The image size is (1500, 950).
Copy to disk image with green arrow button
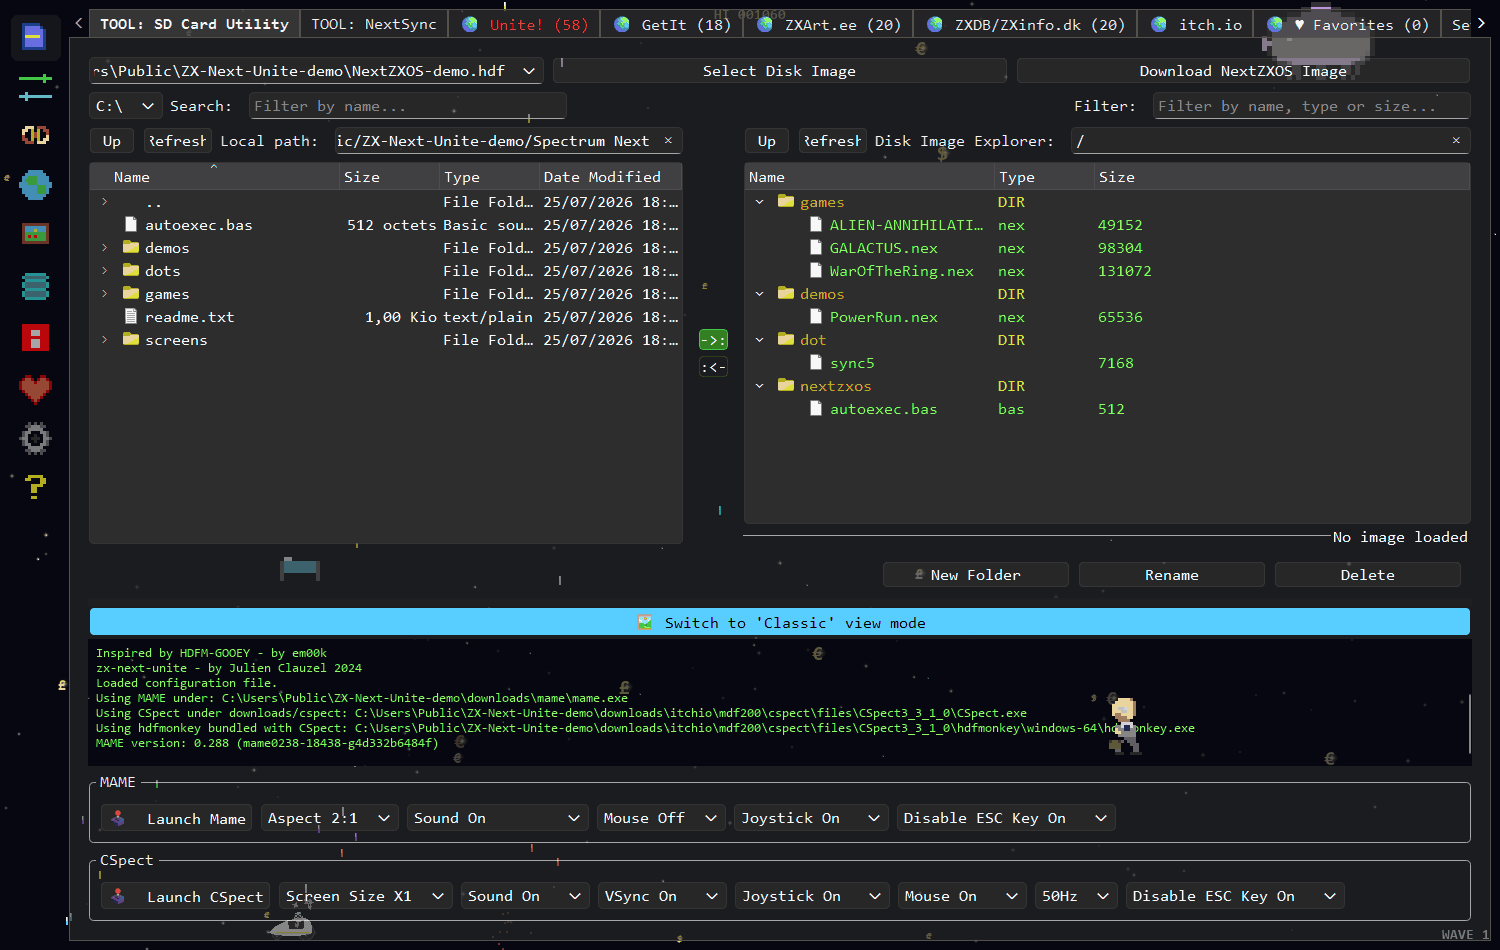(x=713, y=340)
